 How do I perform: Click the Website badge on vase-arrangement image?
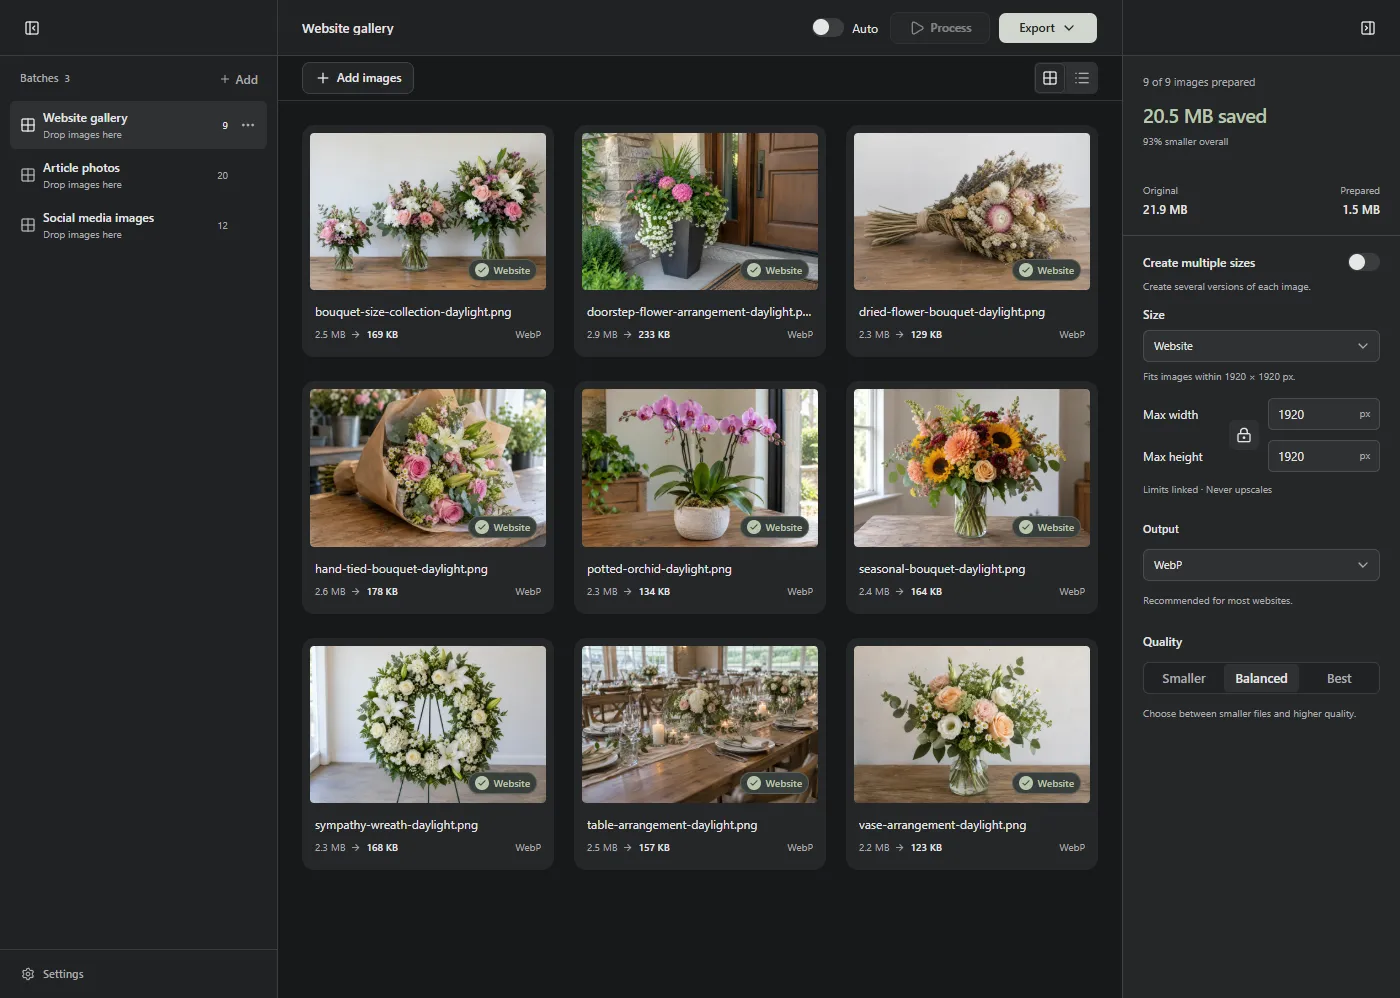[x=1046, y=783]
